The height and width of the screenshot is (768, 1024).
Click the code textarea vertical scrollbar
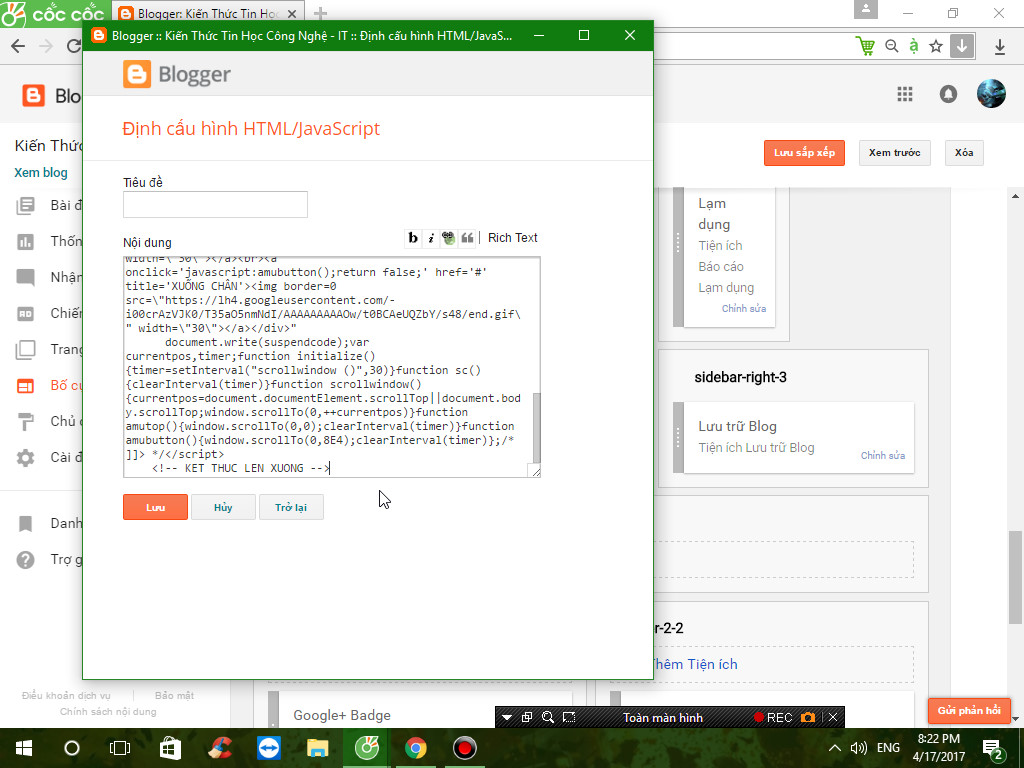point(537,428)
